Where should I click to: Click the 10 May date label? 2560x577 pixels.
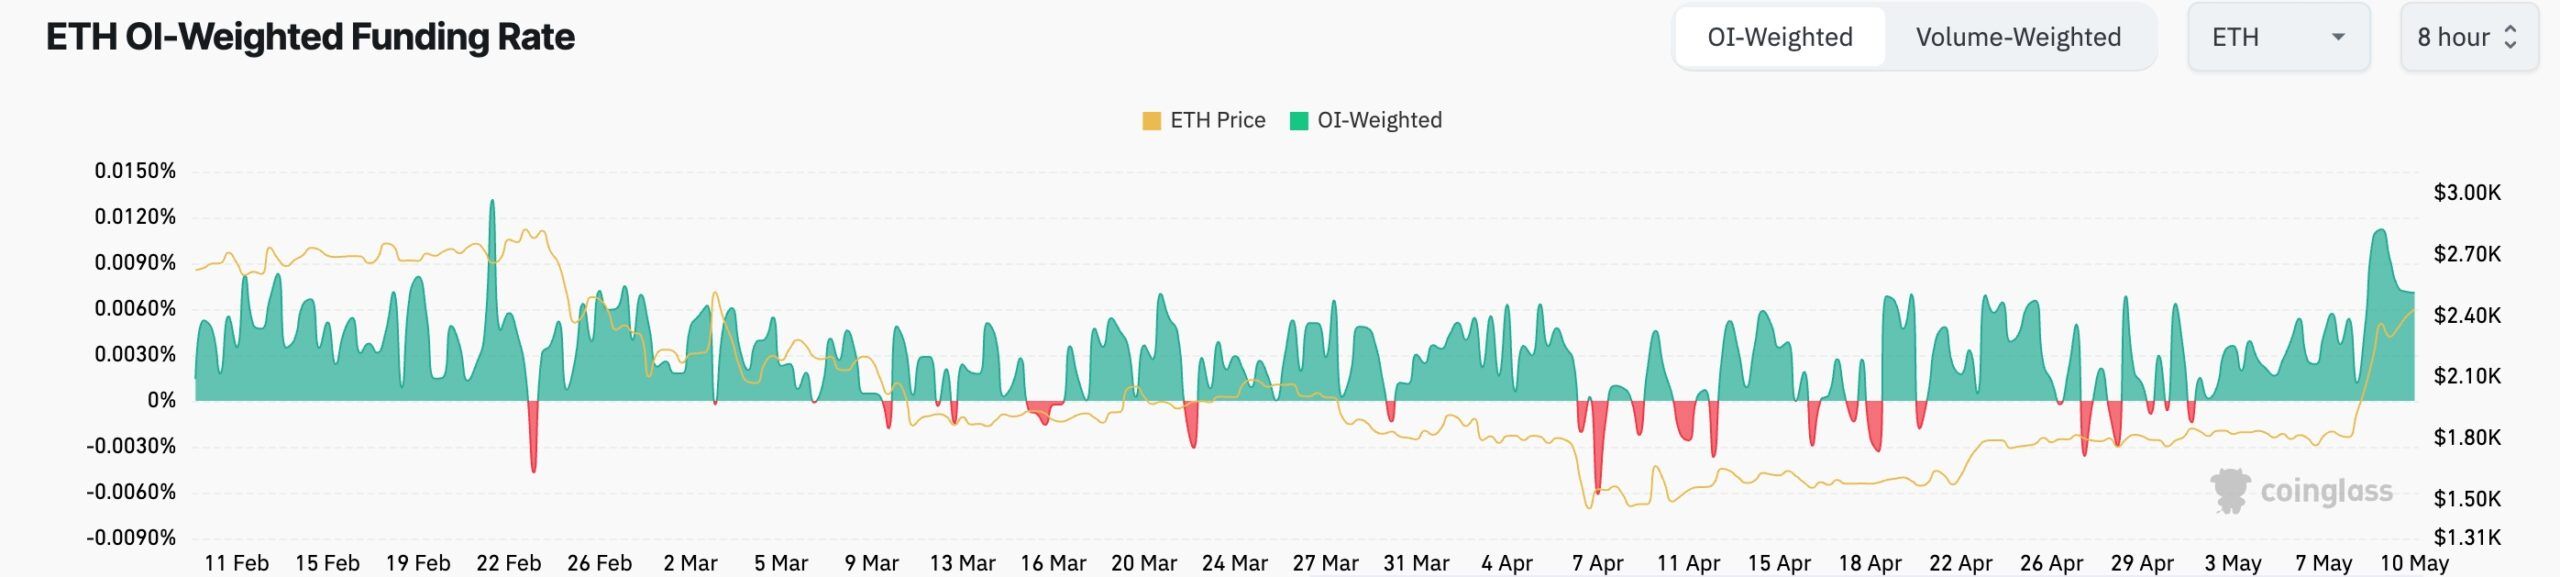(x=2413, y=563)
